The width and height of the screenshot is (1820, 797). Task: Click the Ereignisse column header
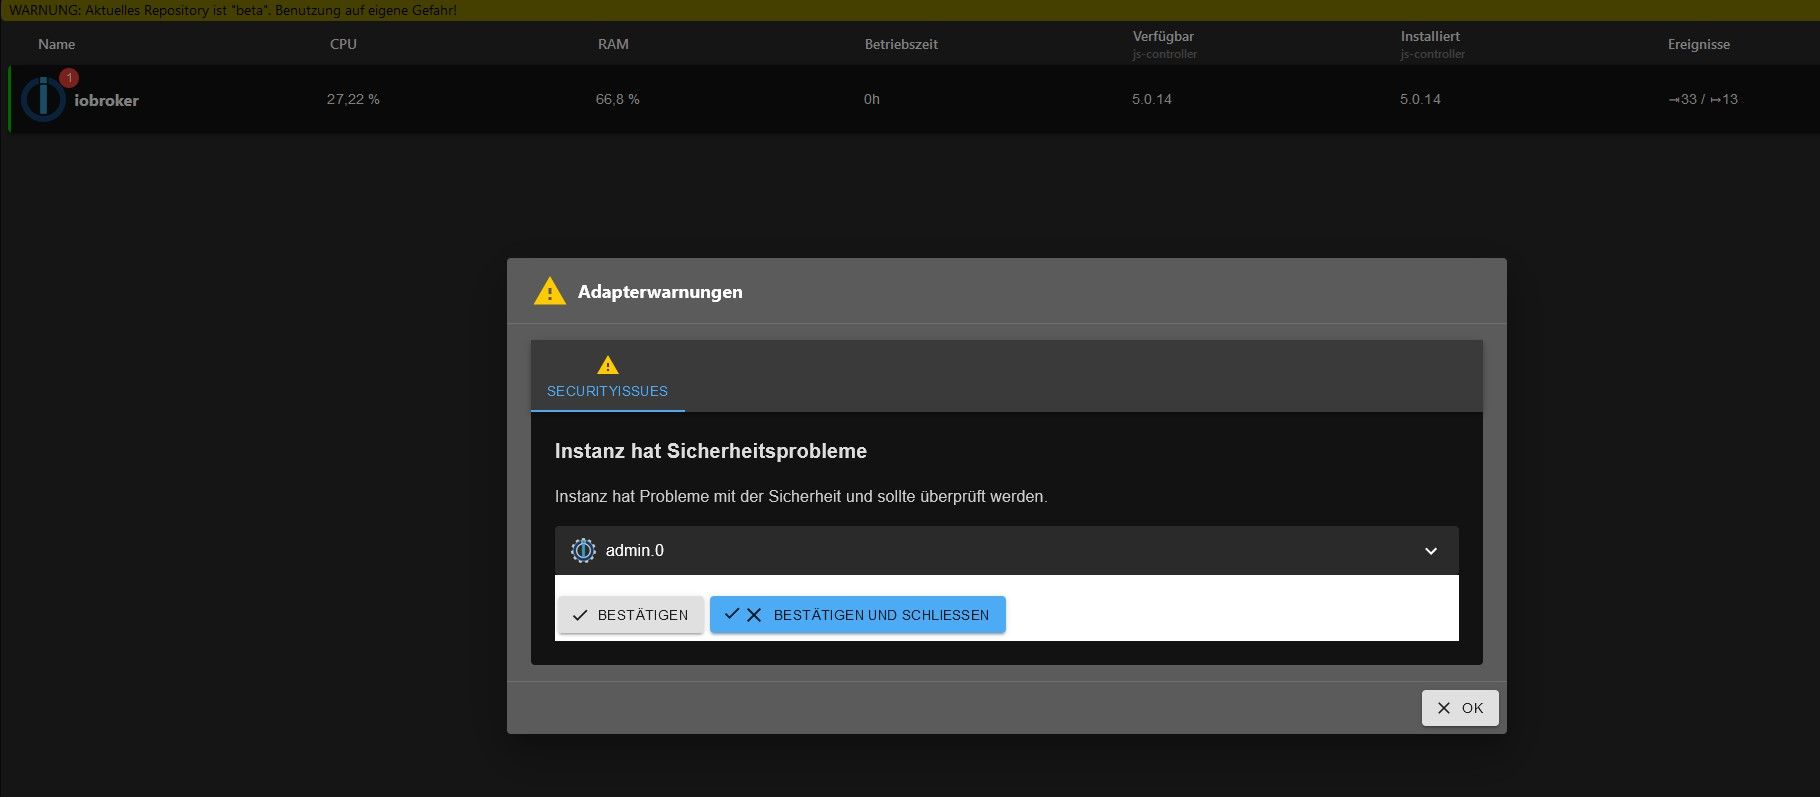[x=1698, y=44]
